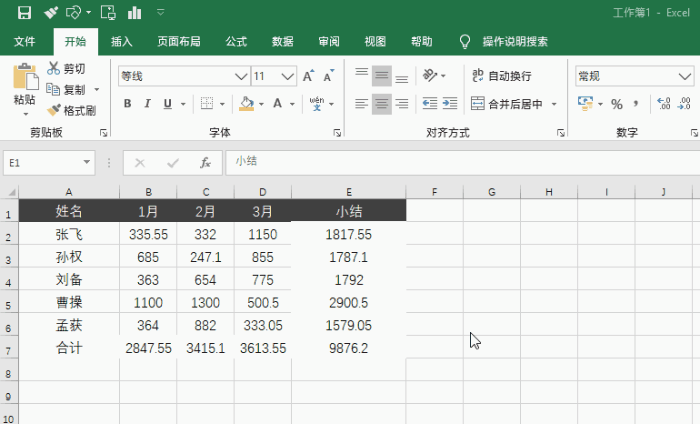The width and height of the screenshot is (700, 424).
Task: Click the chart icon in quick access toolbar
Action: click(x=134, y=12)
